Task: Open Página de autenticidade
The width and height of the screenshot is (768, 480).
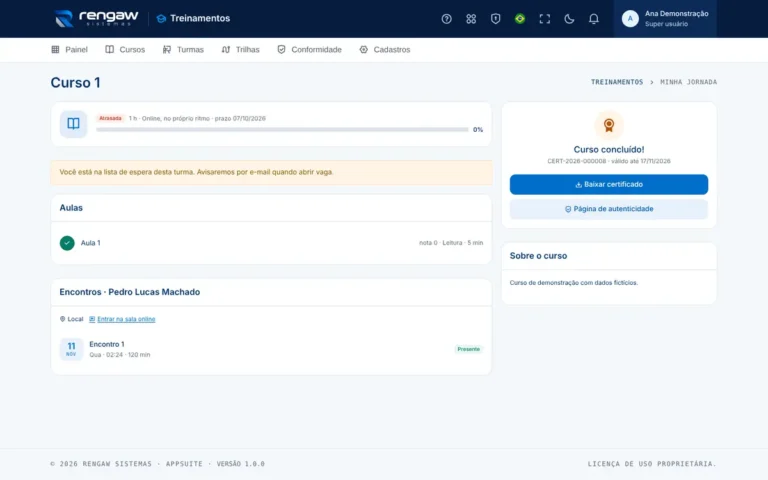Action: pos(609,209)
